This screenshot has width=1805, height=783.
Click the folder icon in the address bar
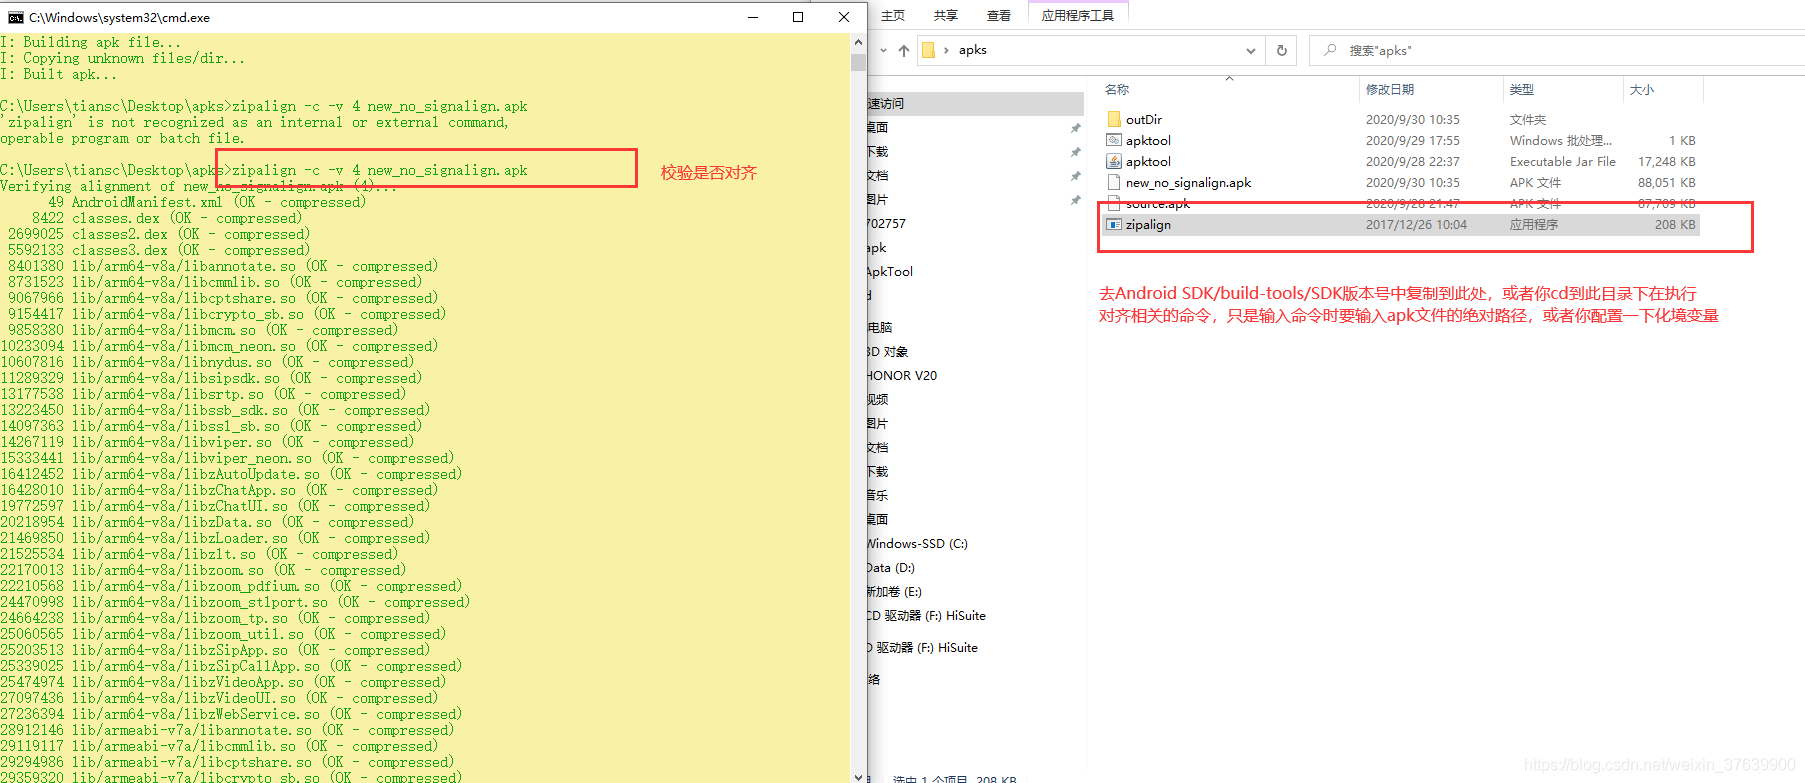pos(928,50)
